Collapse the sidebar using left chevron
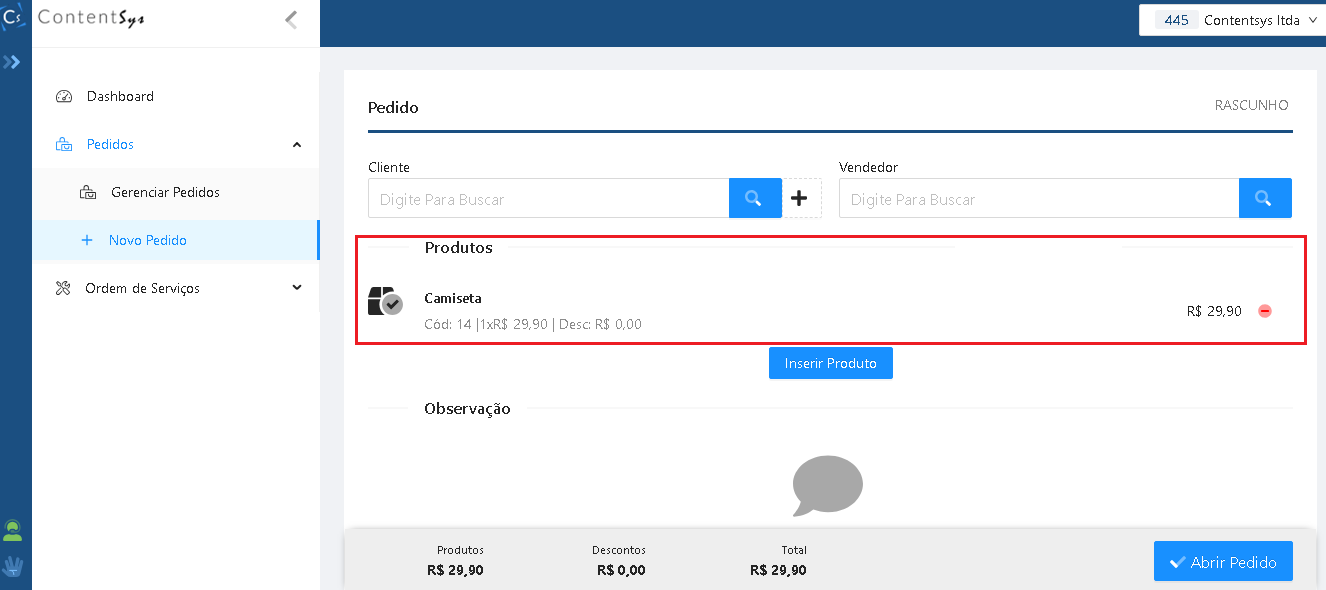The image size is (1326, 590). tap(291, 19)
